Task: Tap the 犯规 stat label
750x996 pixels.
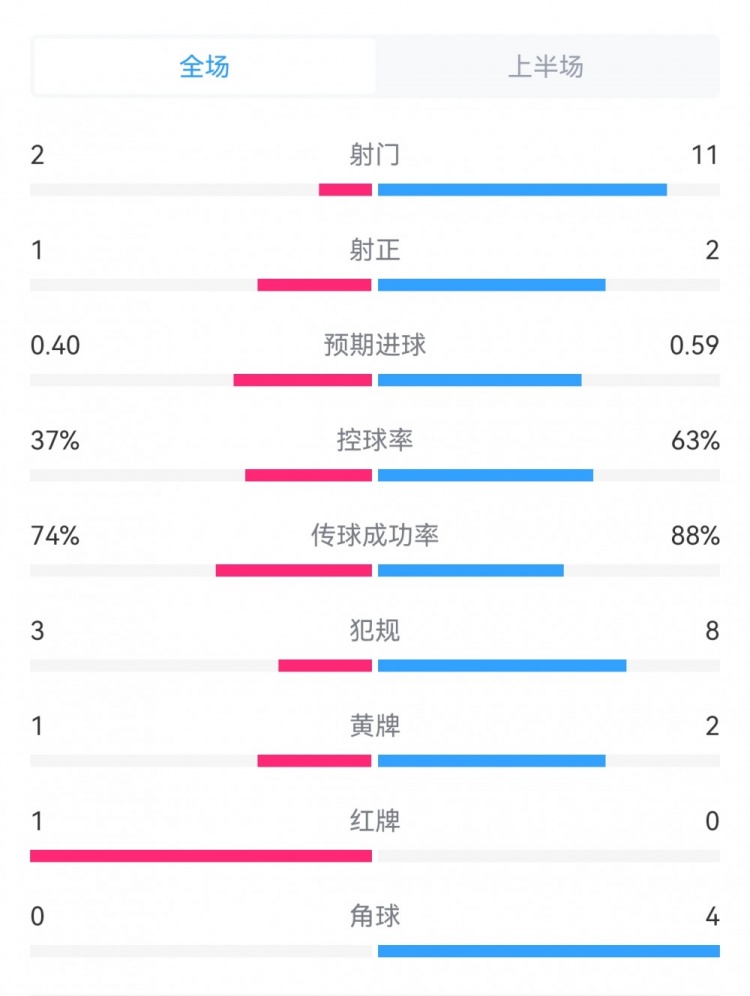Action: (x=375, y=631)
